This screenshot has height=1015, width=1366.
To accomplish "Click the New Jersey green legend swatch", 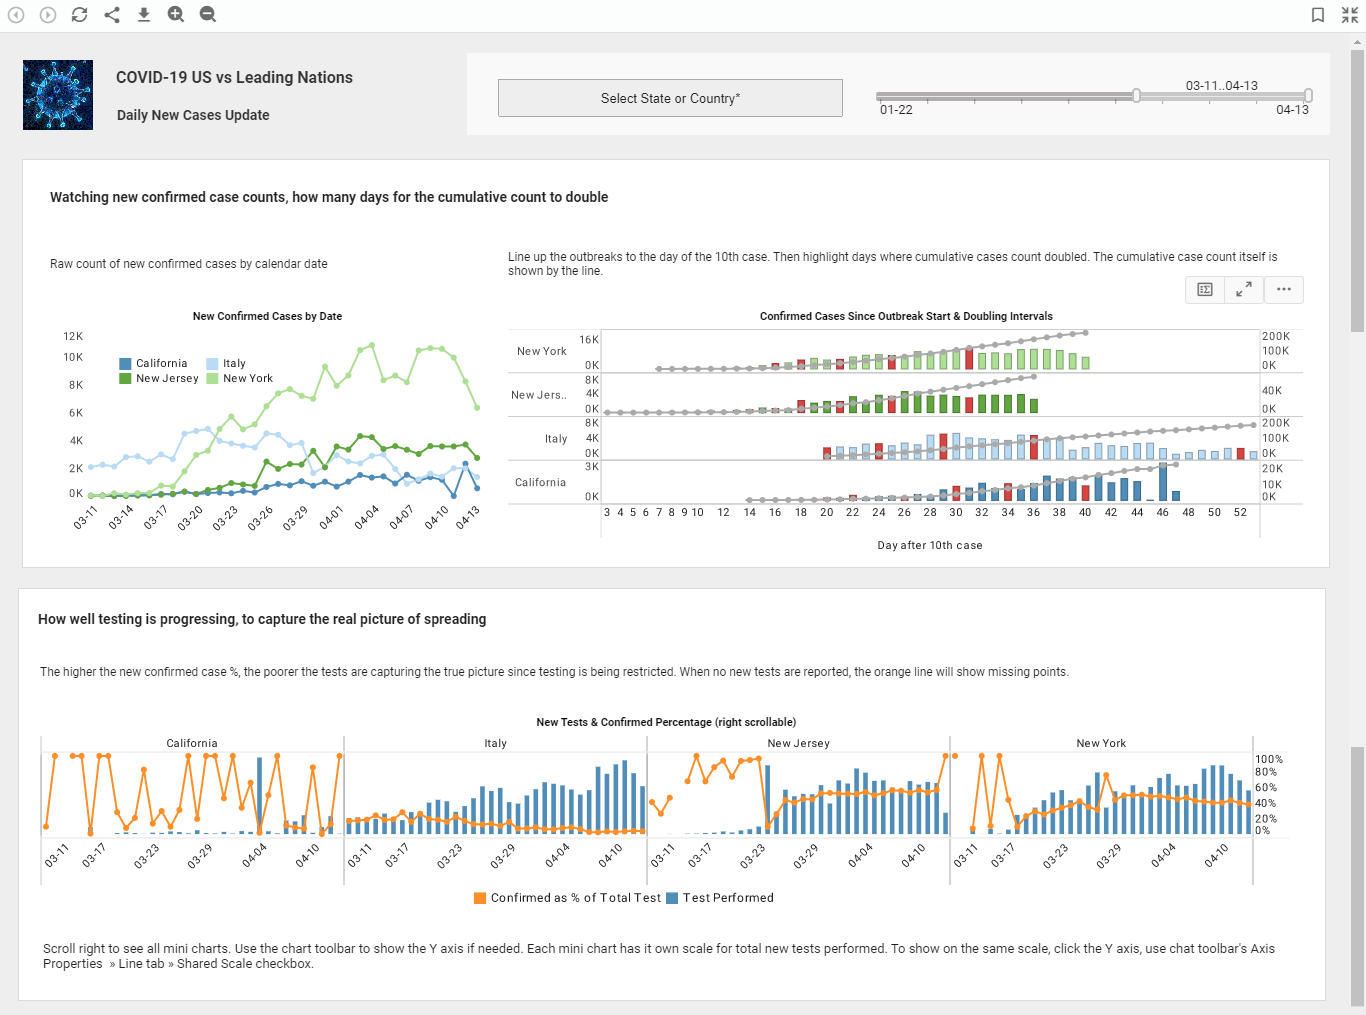I will click(125, 379).
